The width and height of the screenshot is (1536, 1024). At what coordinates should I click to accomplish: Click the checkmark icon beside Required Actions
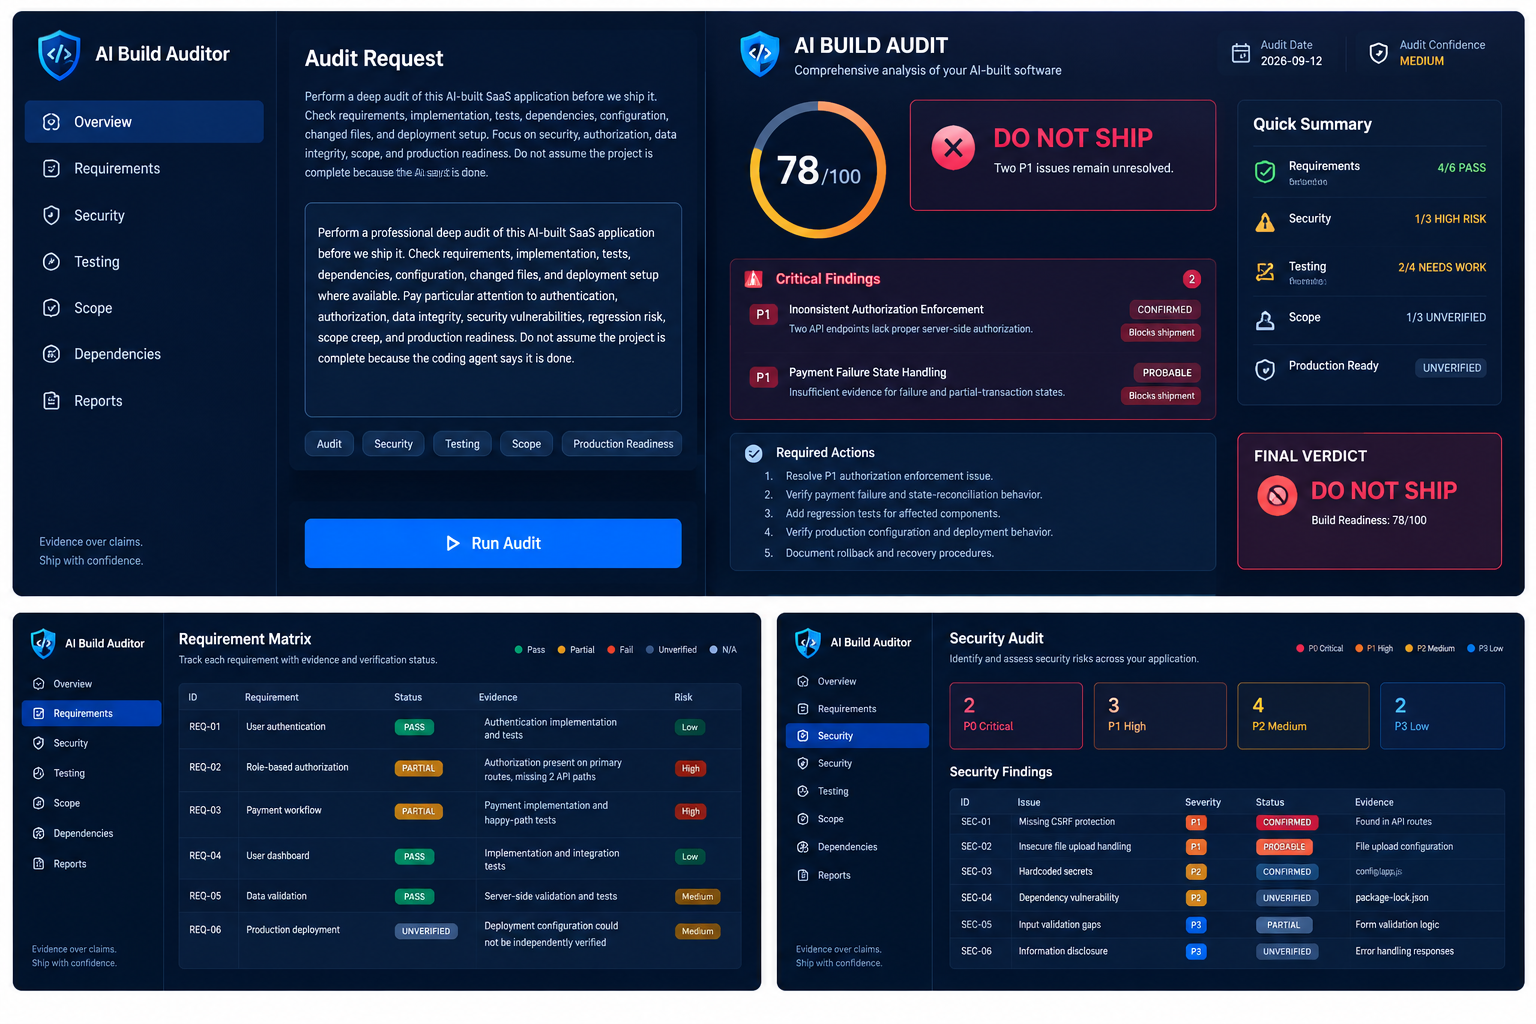click(x=754, y=453)
